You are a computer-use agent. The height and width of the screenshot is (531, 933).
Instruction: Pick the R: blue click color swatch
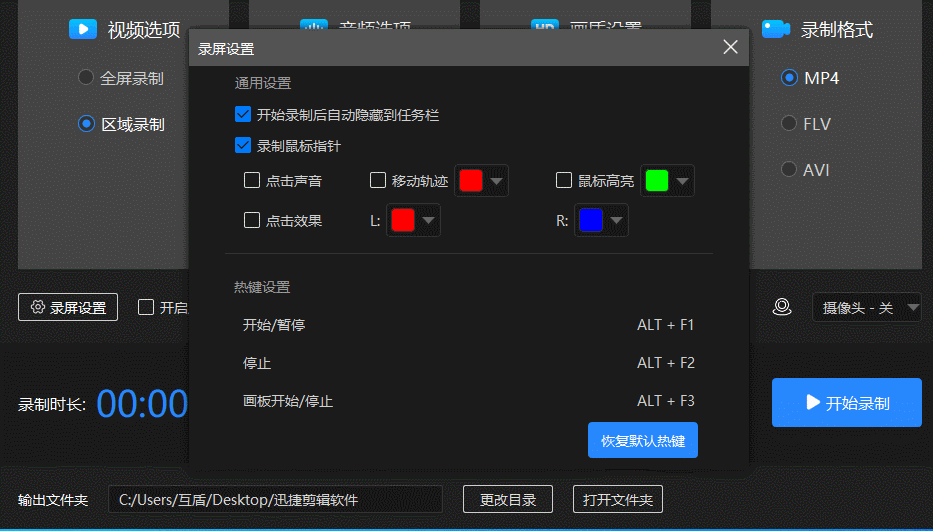[591, 220]
